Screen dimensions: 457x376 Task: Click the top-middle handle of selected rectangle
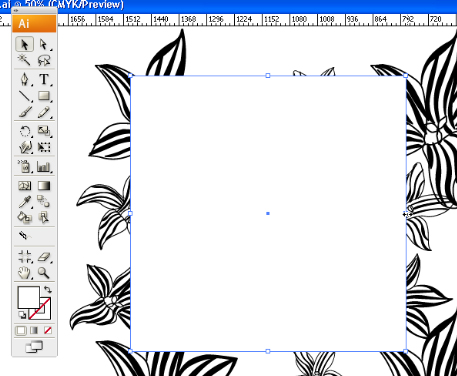click(268, 76)
